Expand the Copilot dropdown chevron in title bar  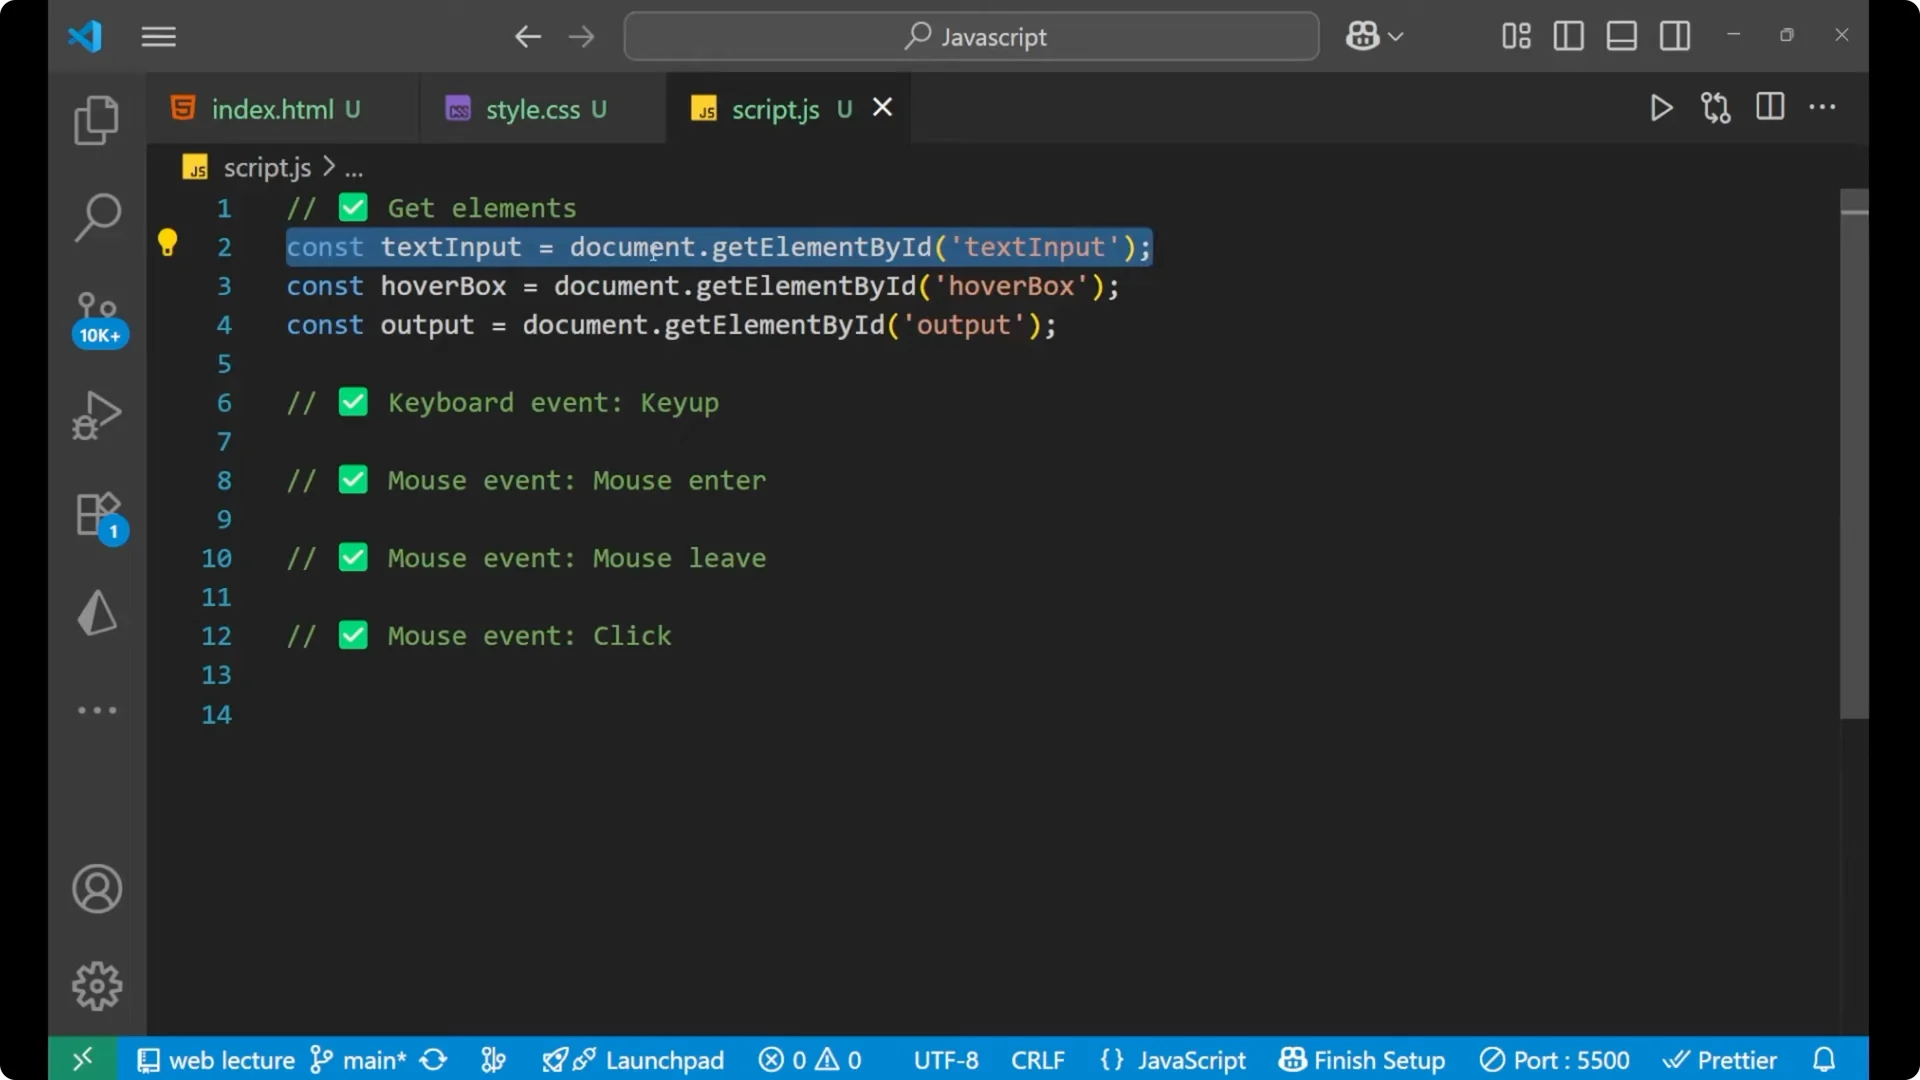(x=1397, y=36)
